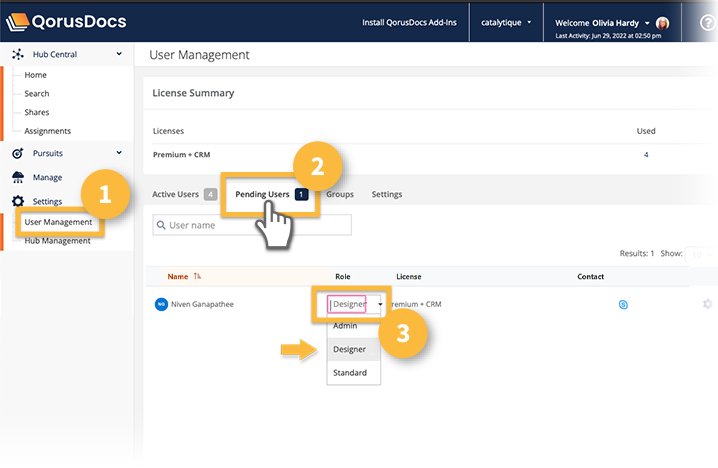Click the Manage menu label
This screenshot has width=718, height=468.
(x=47, y=177)
